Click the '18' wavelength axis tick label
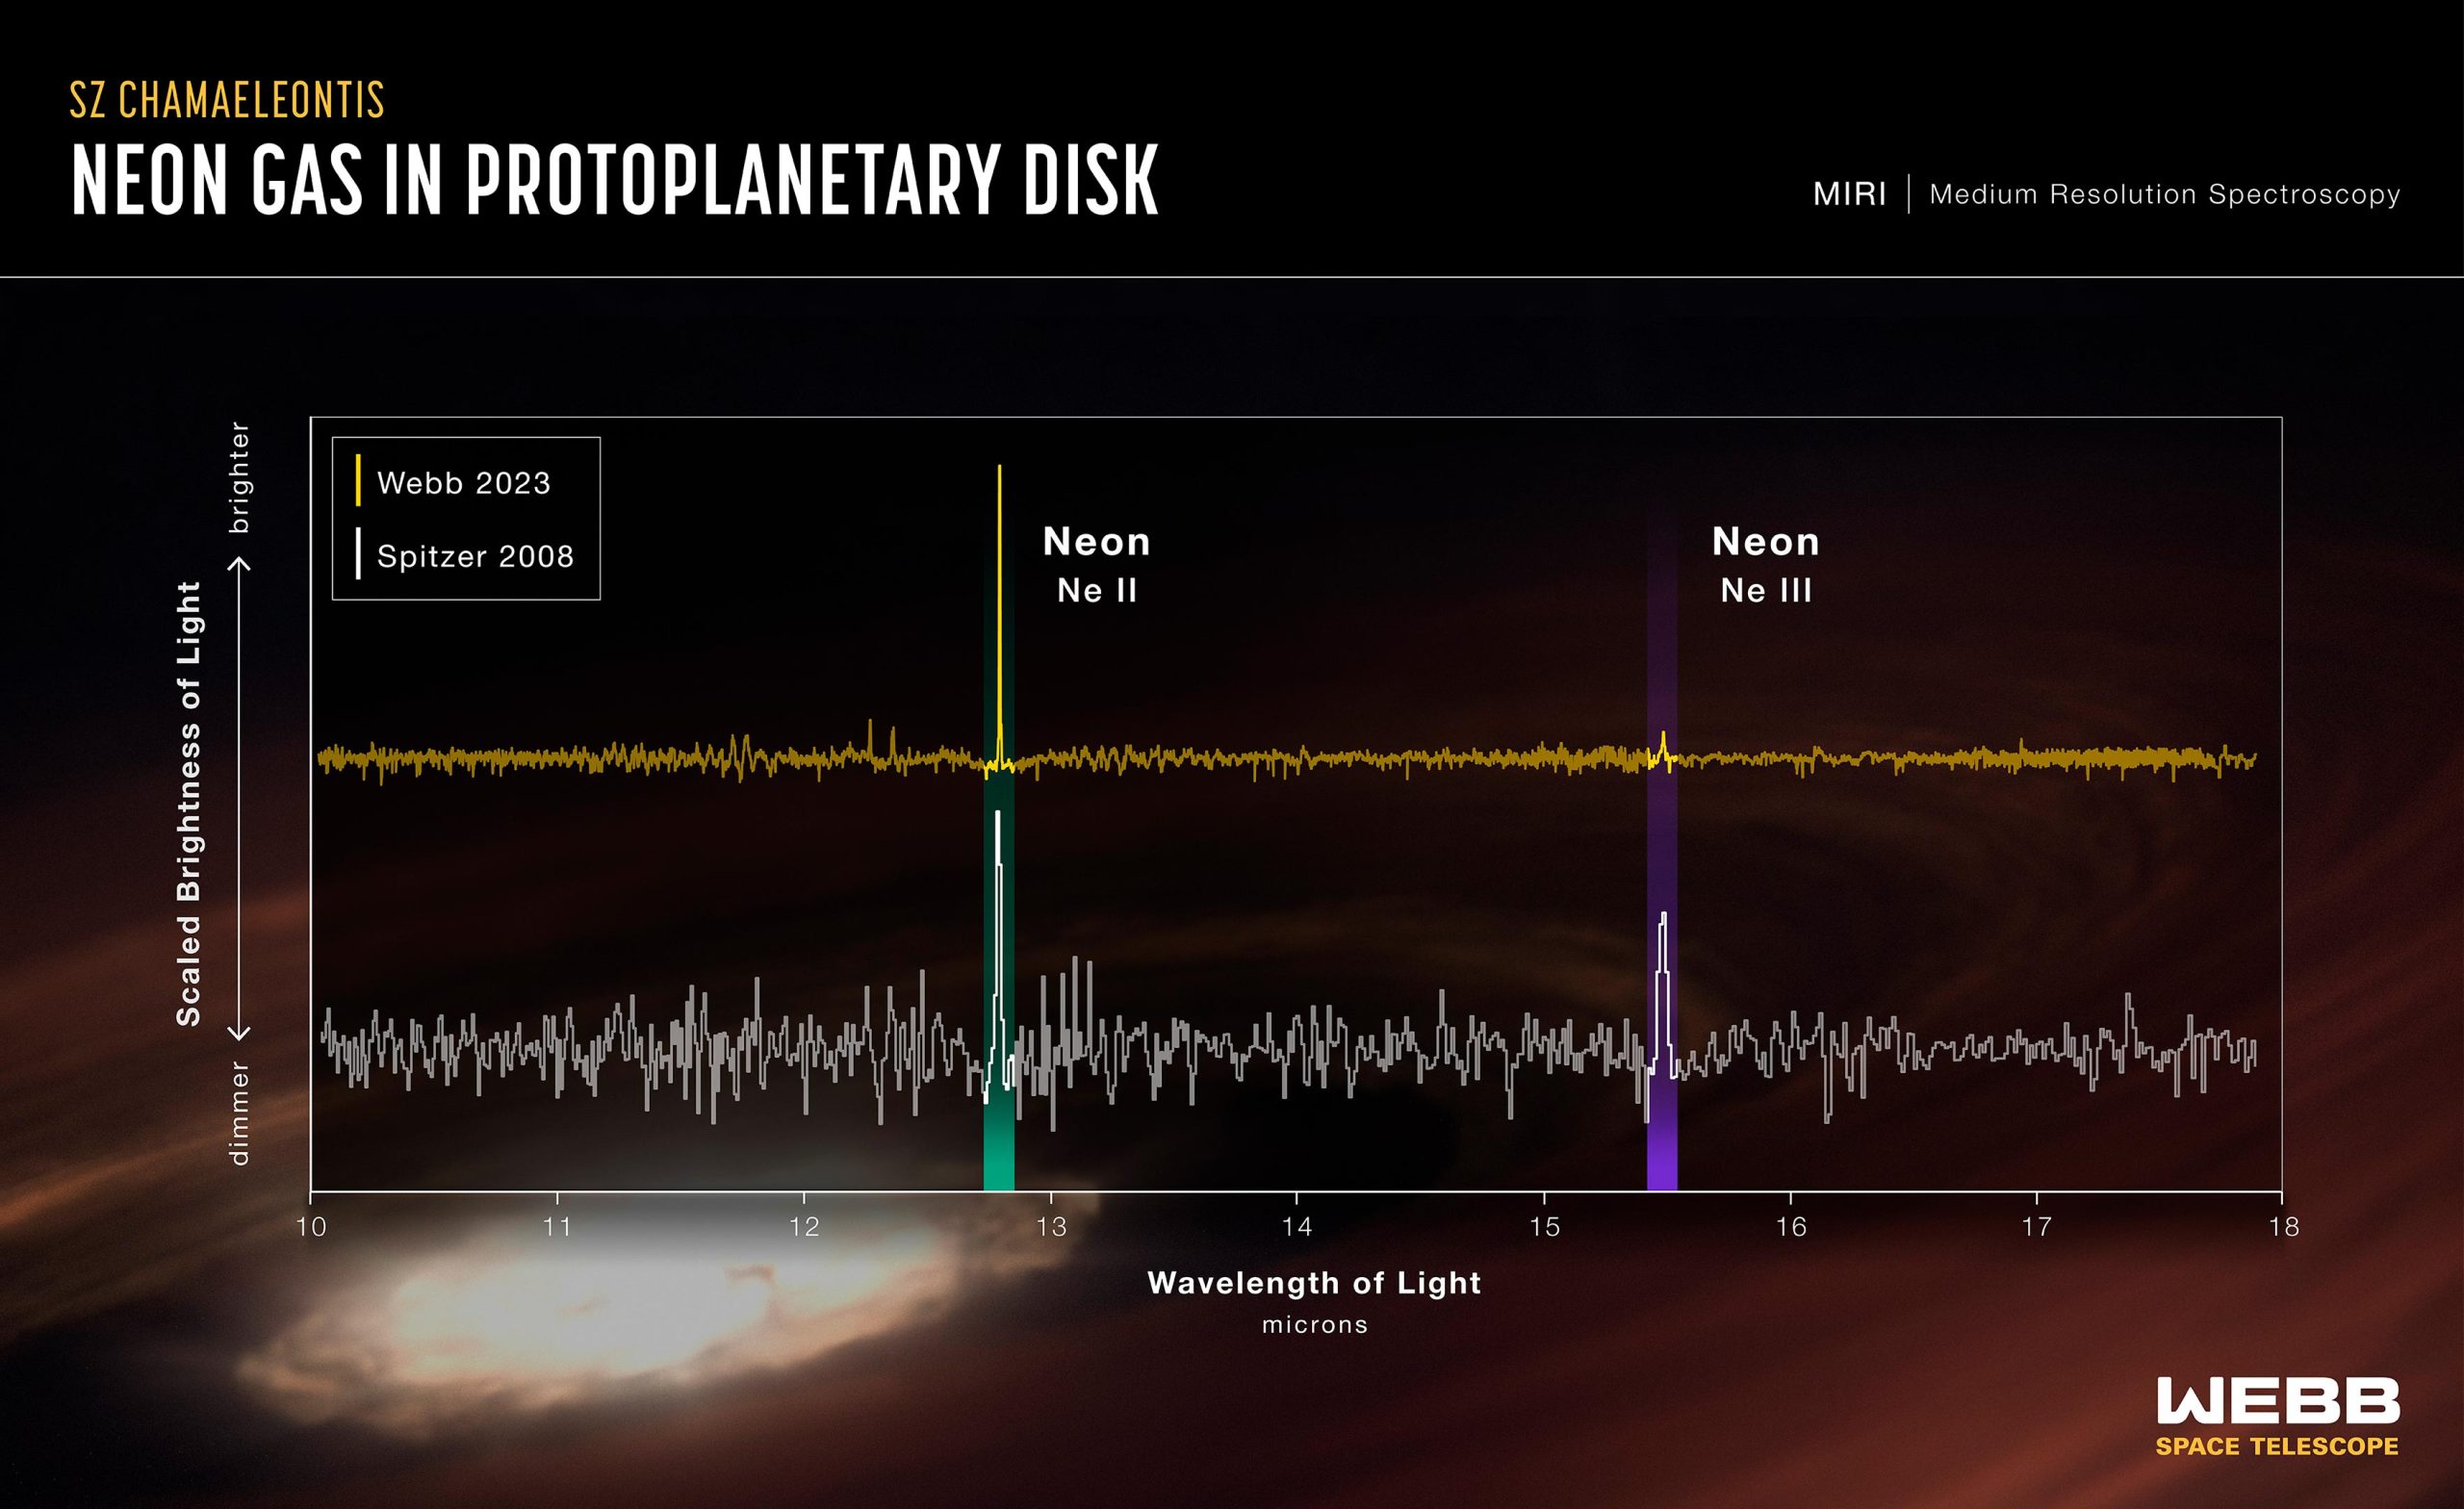2464x1509 pixels. 2284,1227
